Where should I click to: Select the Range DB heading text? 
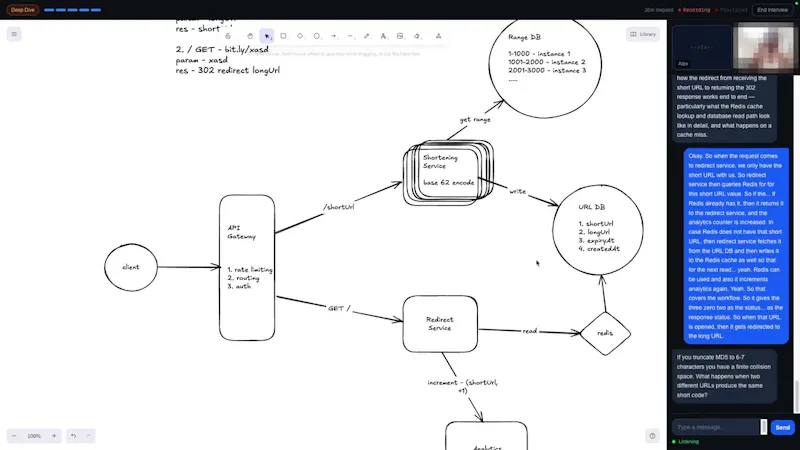pos(524,37)
